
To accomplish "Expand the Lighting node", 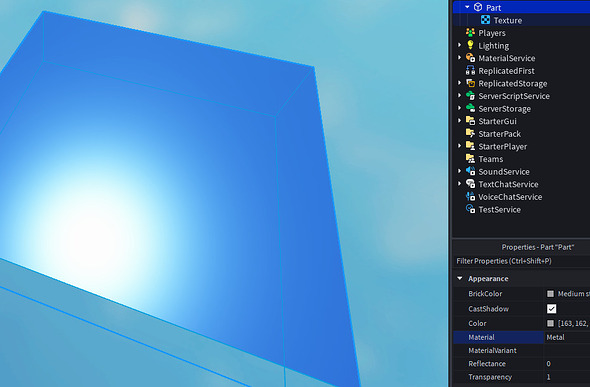I will [x=459, y=45].
